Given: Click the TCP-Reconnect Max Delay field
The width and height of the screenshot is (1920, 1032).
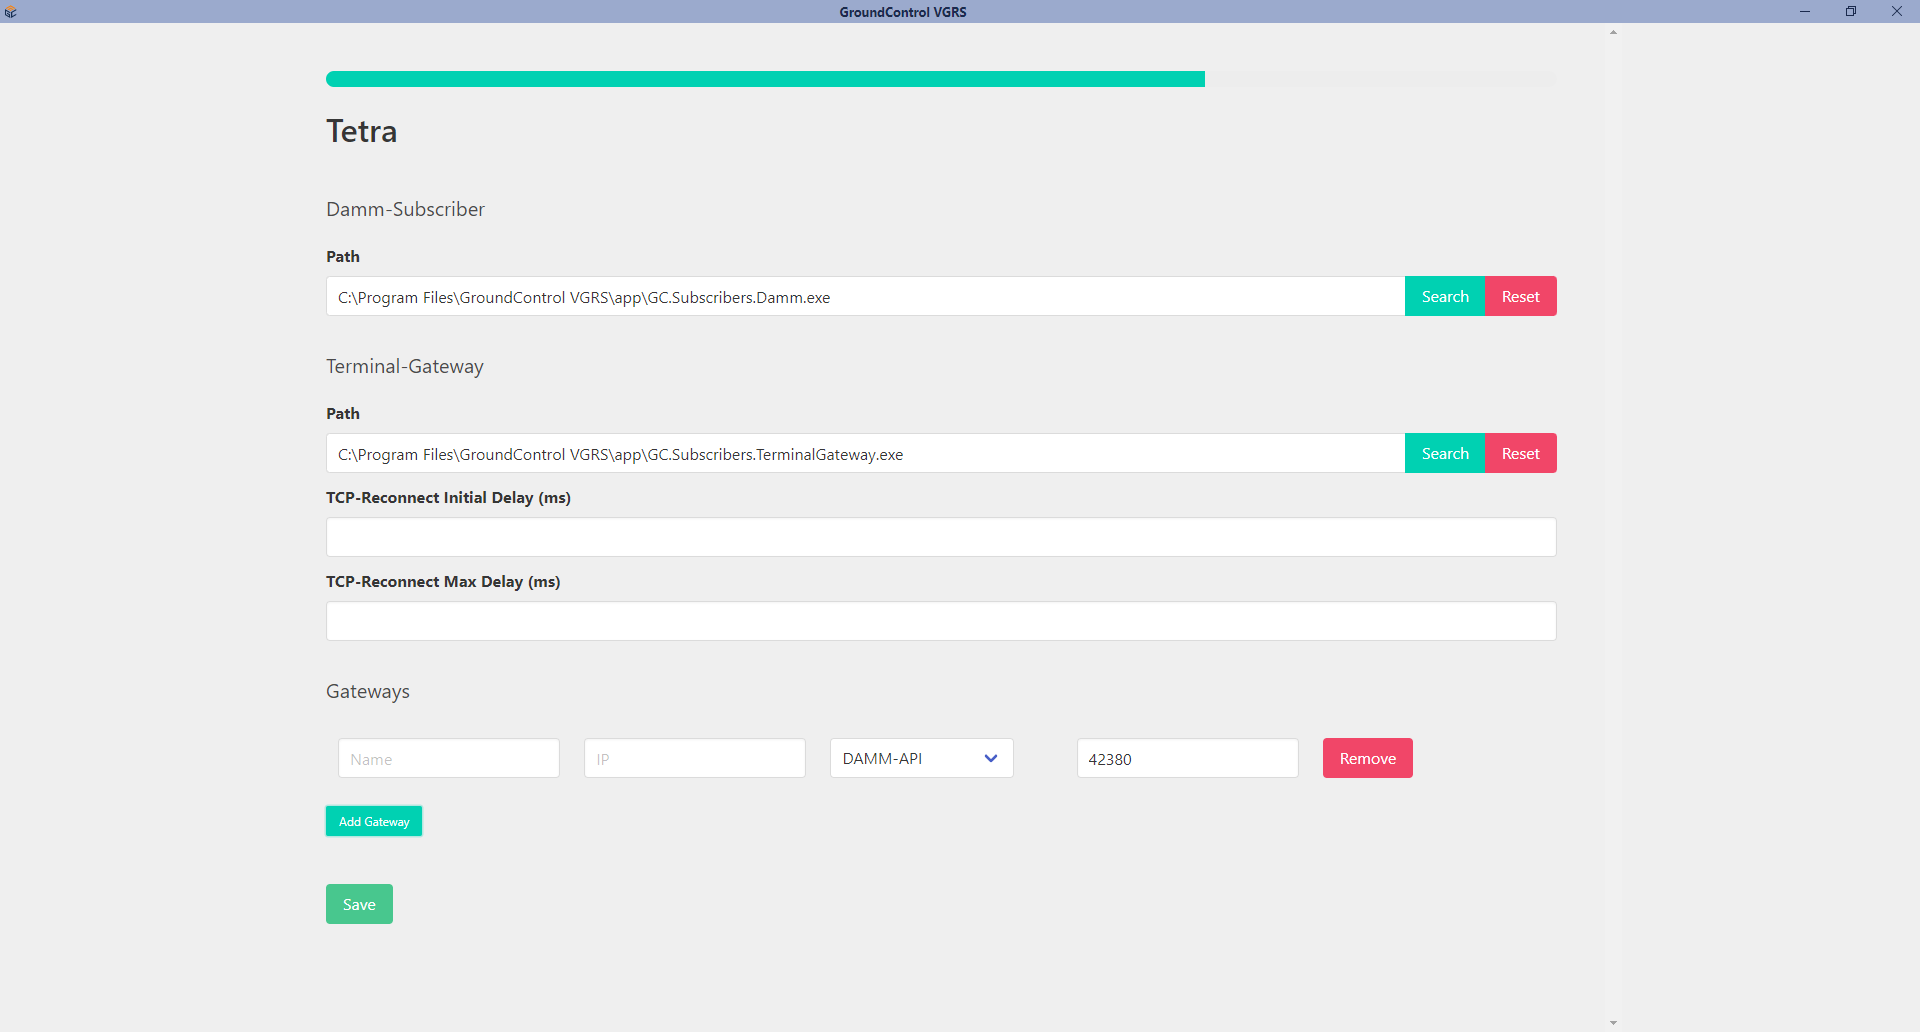Looking at the screenshot, I should pos(940,622).
